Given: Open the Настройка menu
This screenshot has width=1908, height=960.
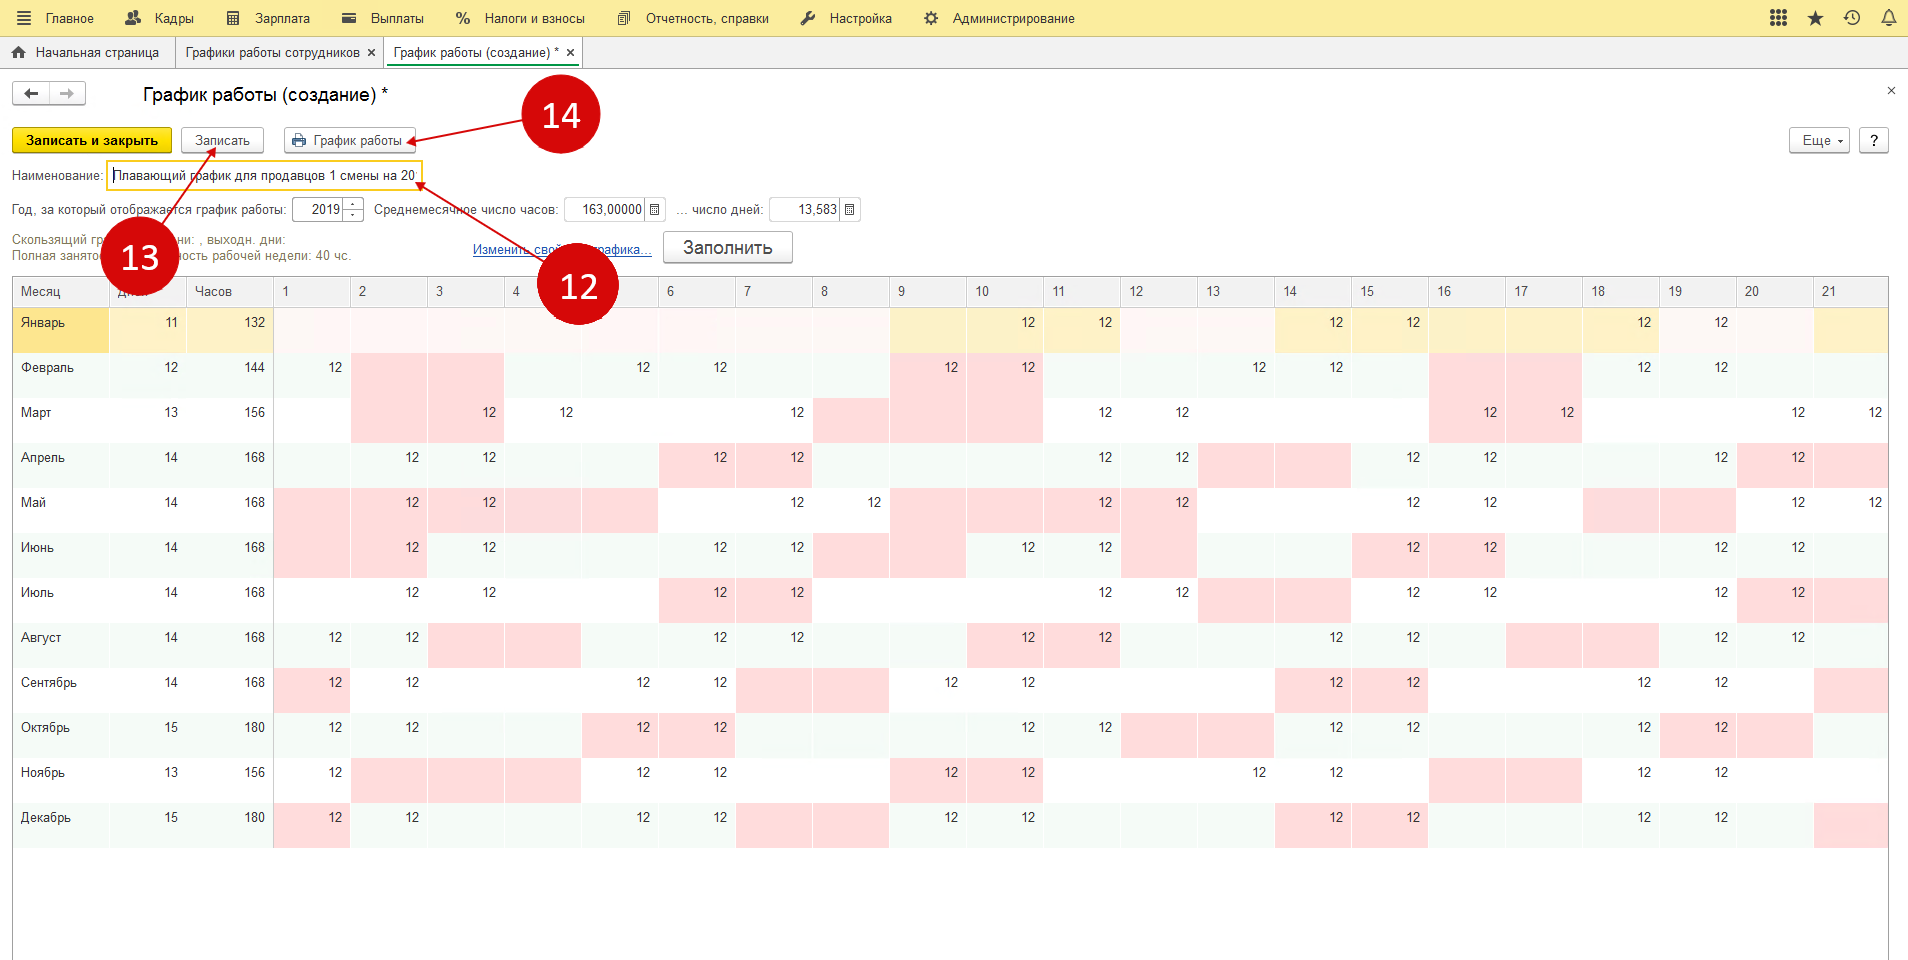Looking at the screenshot, I should (846, 18).
